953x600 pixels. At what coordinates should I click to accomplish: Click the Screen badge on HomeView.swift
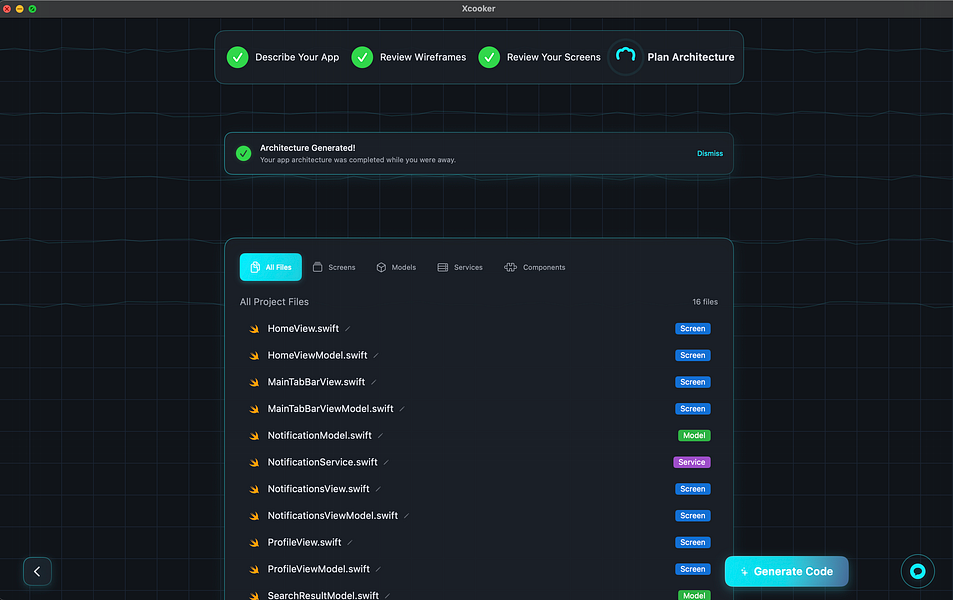point(692,328)
